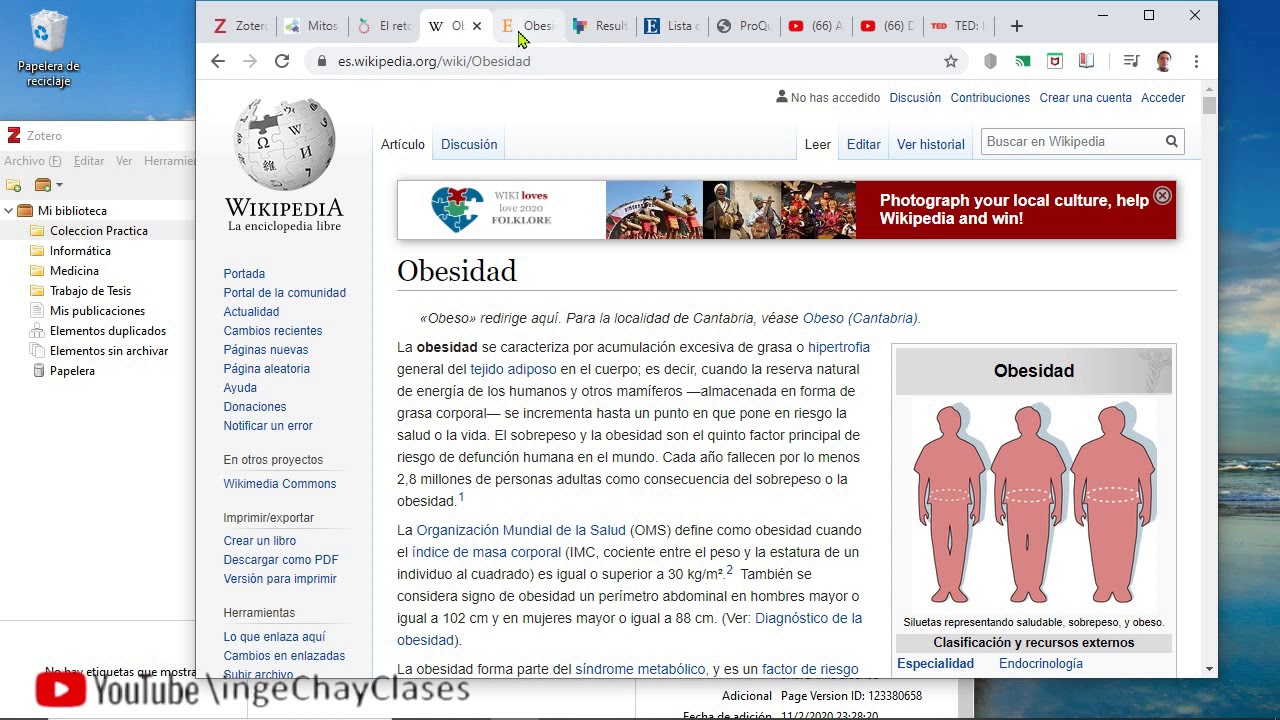Viewport: 1280px width, 720px height.
Task: Switch to the TED tab
Action: point(957,26)
